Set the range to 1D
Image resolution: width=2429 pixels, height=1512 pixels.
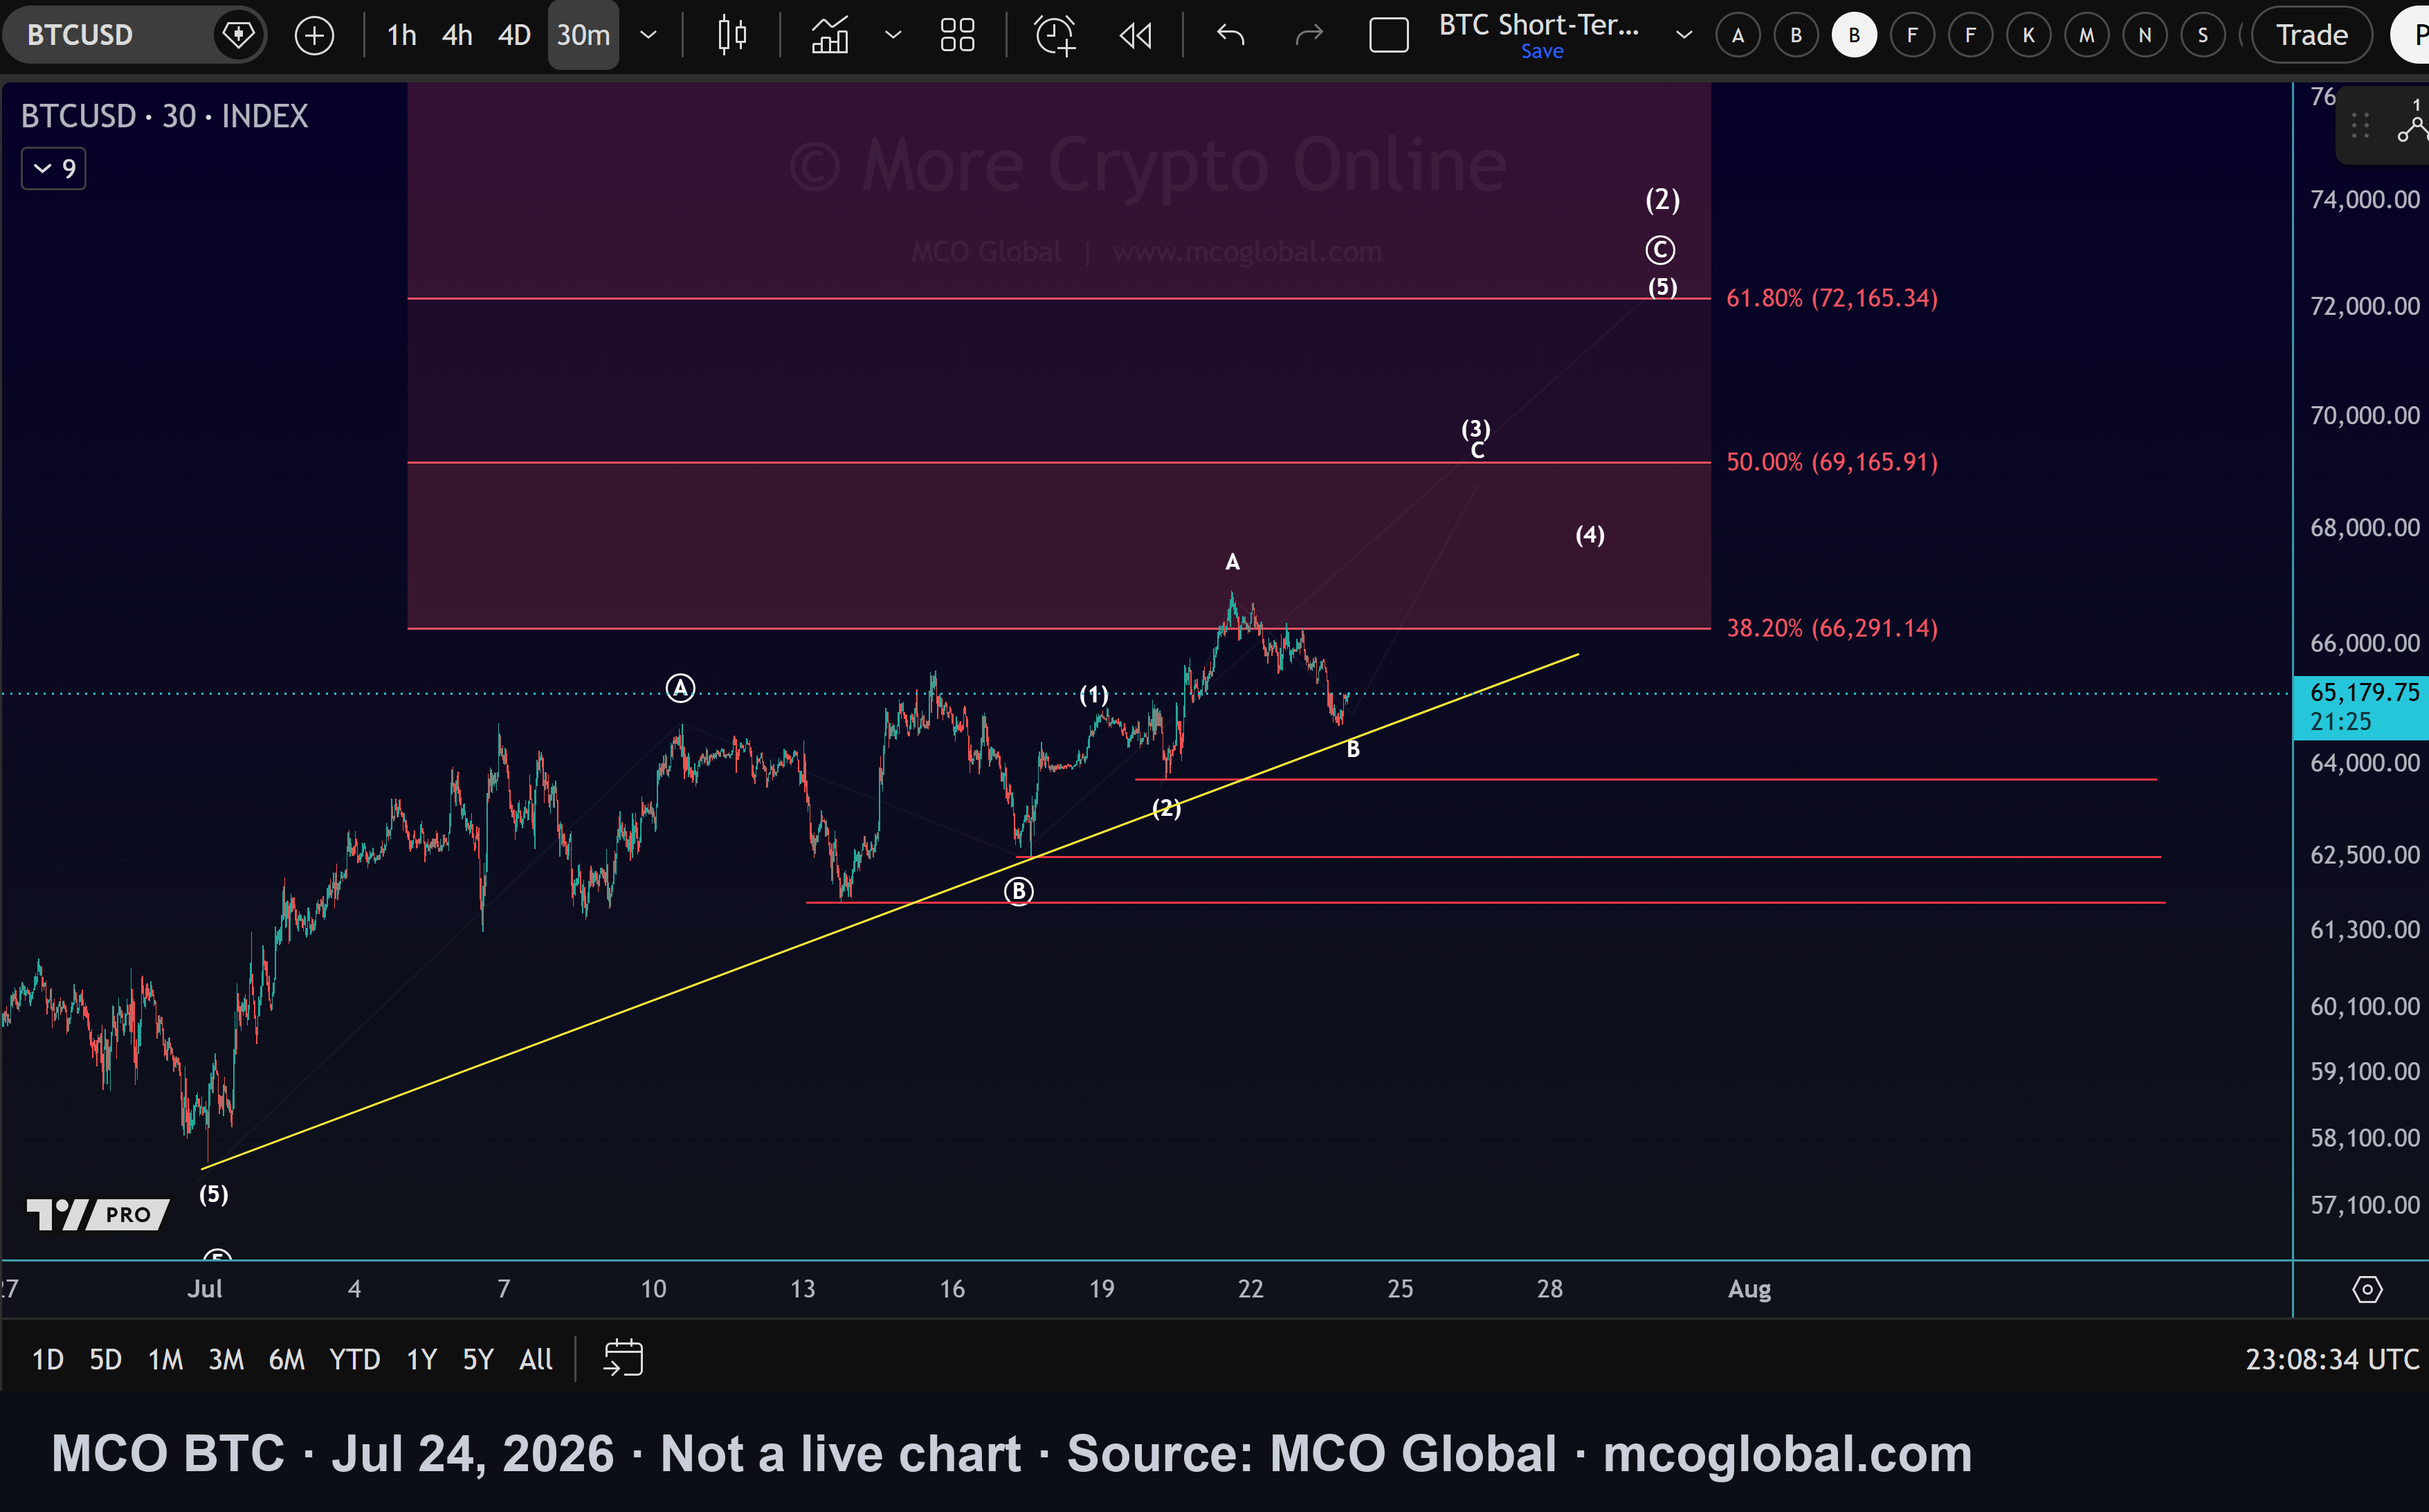48,1360
